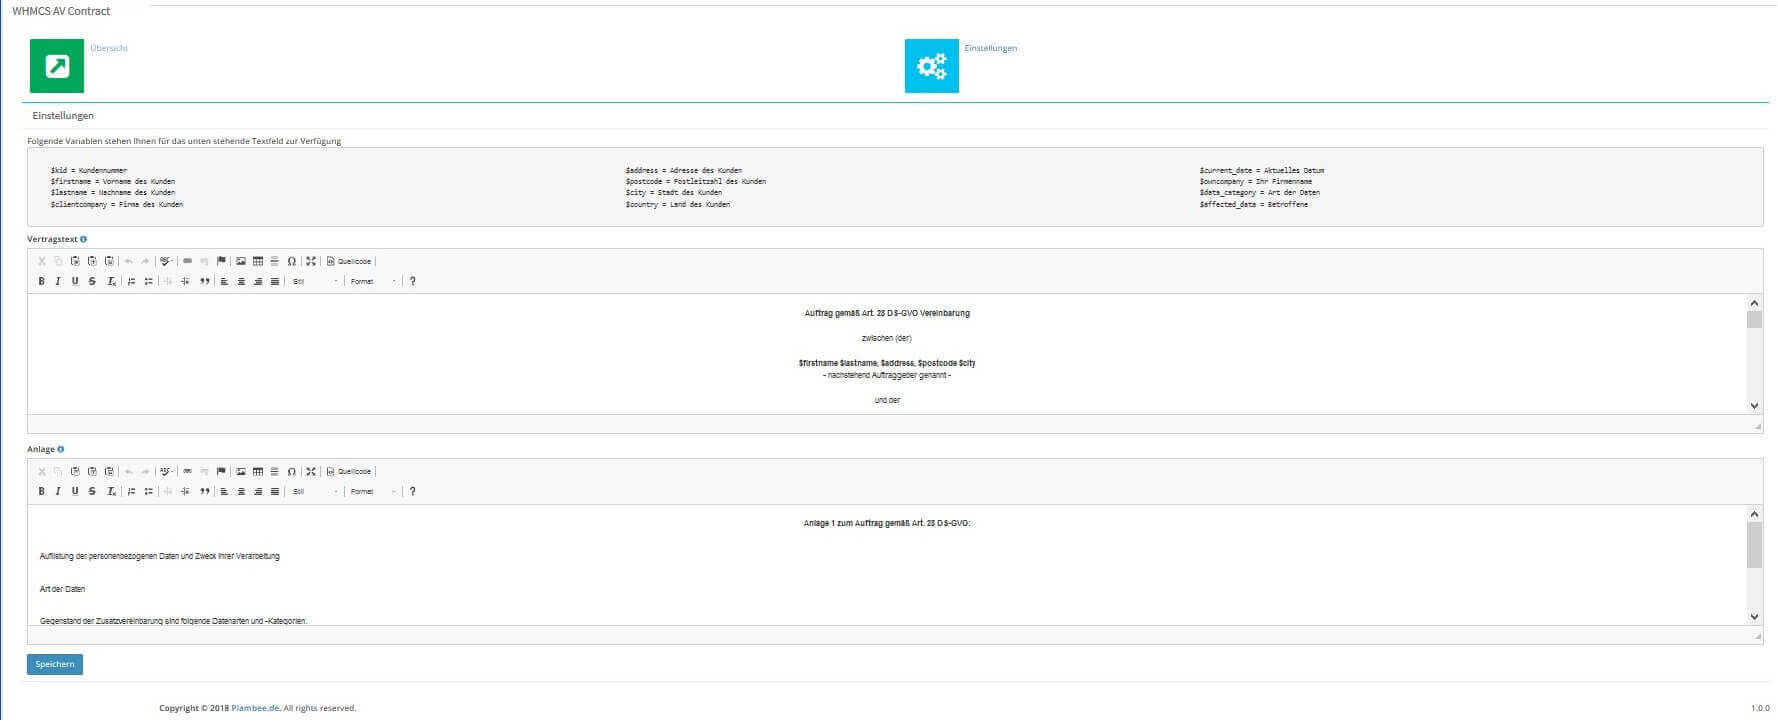Open the Übersicht link
1778x726 pixels.
coord(109,48)
